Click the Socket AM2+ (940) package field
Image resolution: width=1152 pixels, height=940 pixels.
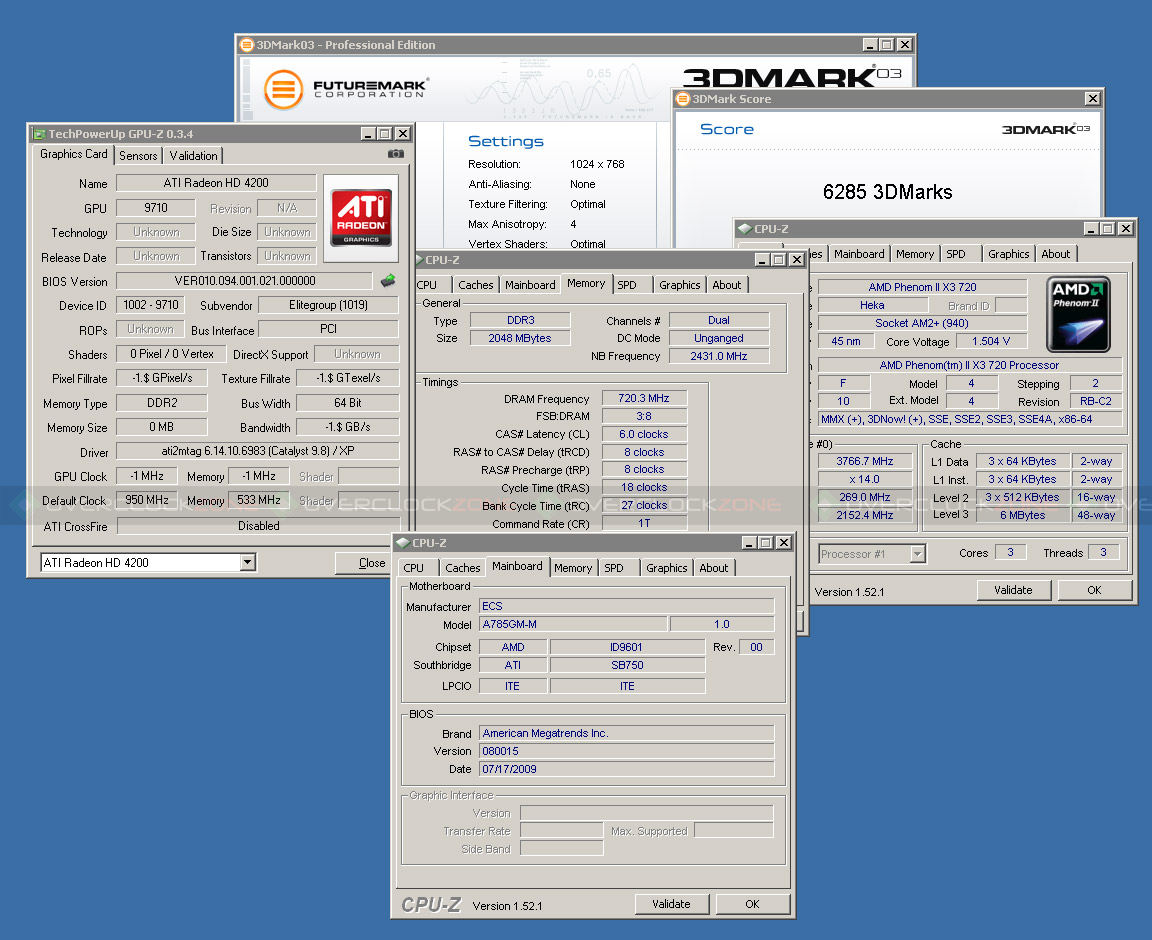[922, 323]
